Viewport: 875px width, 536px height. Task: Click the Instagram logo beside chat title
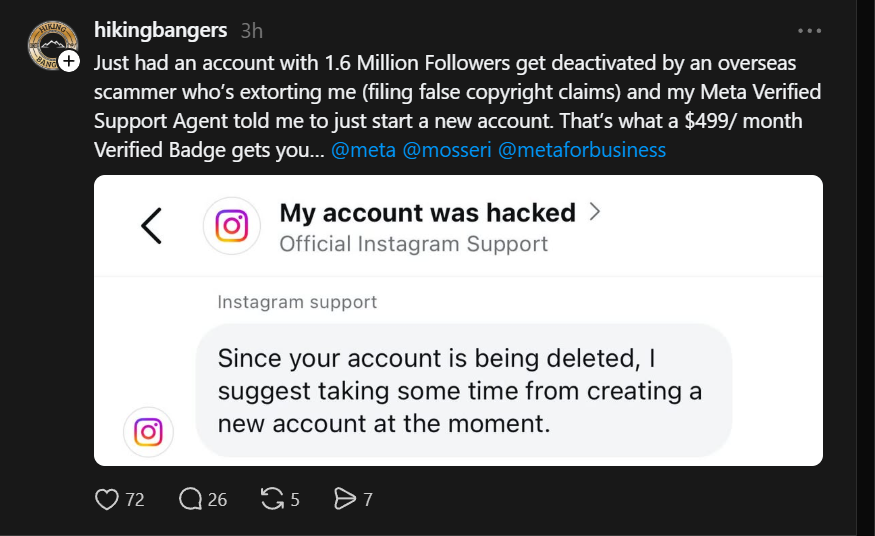(232, 226)
